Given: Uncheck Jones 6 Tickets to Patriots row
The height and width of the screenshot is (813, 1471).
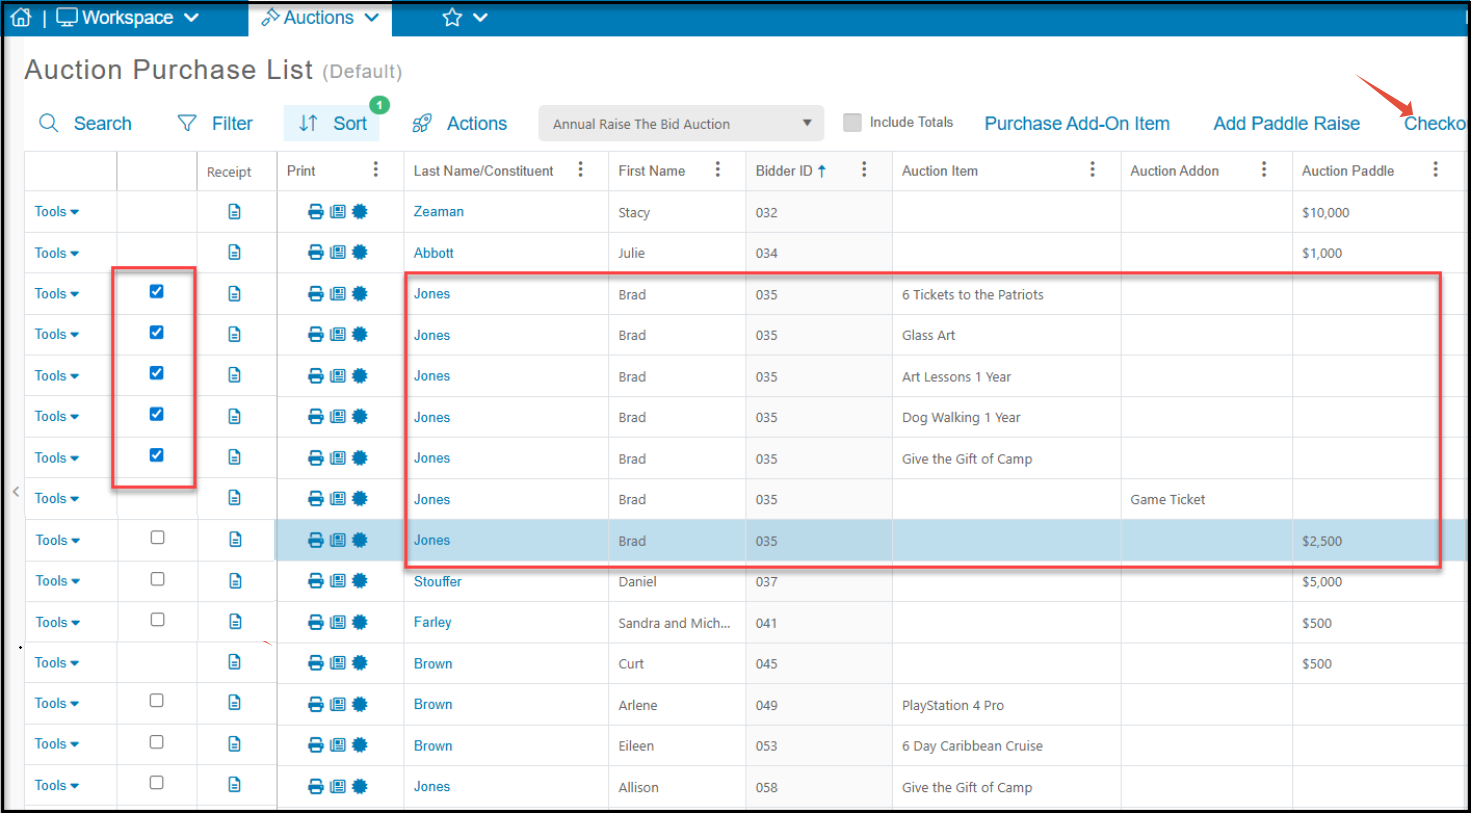Looking at the screenshot, I should tap(156, 292).
